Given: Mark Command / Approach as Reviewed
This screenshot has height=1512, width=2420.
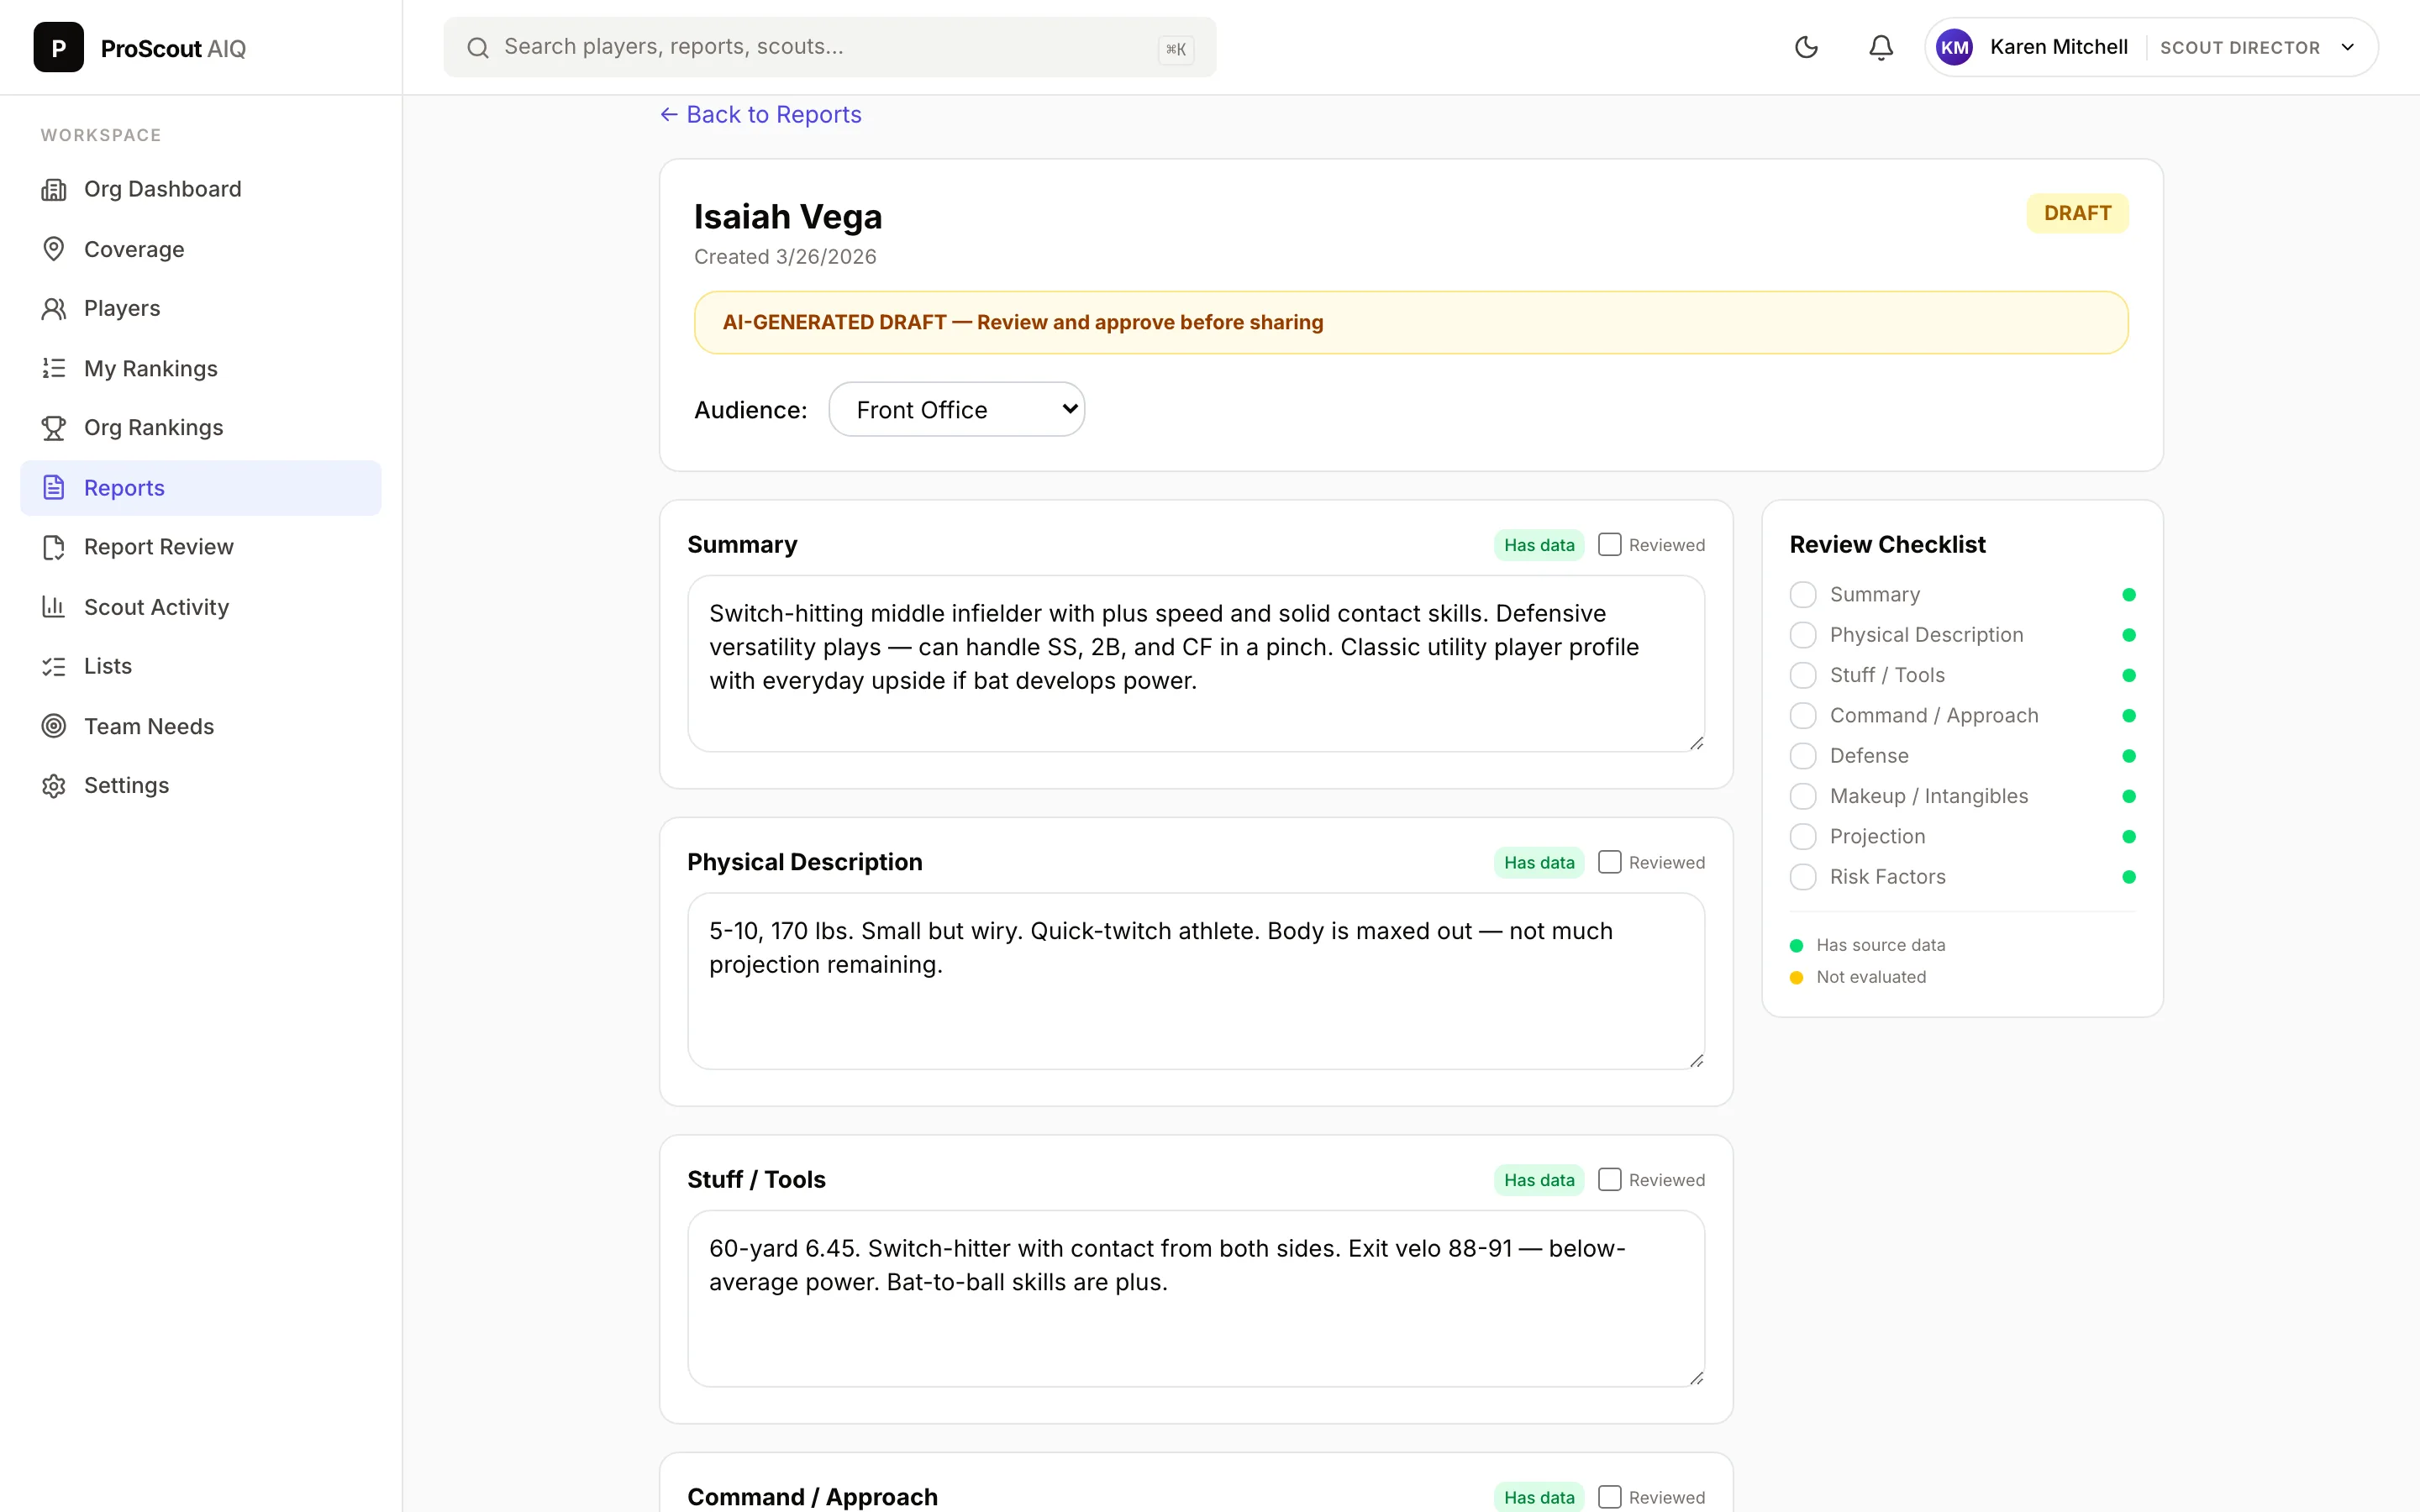Looking at the screenshot, I should tap(1609, 1496).
